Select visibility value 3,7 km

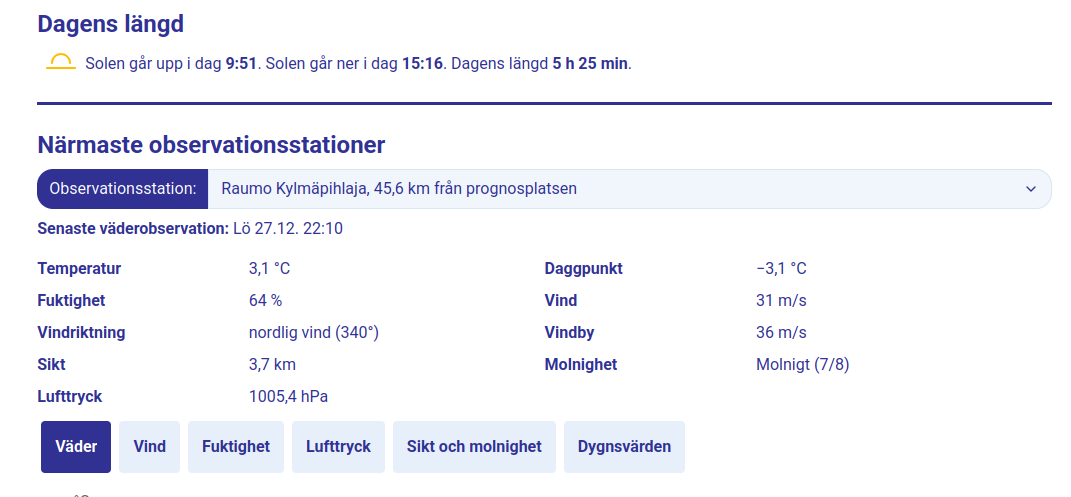[273, 365]
